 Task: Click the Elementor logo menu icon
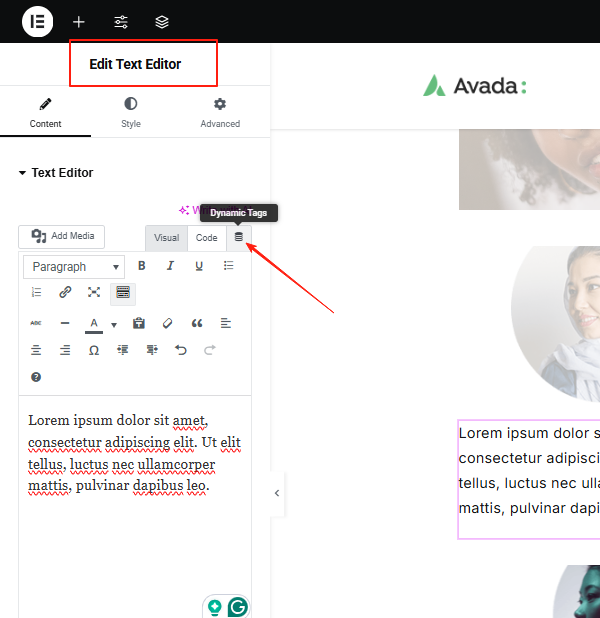point(37,22)
